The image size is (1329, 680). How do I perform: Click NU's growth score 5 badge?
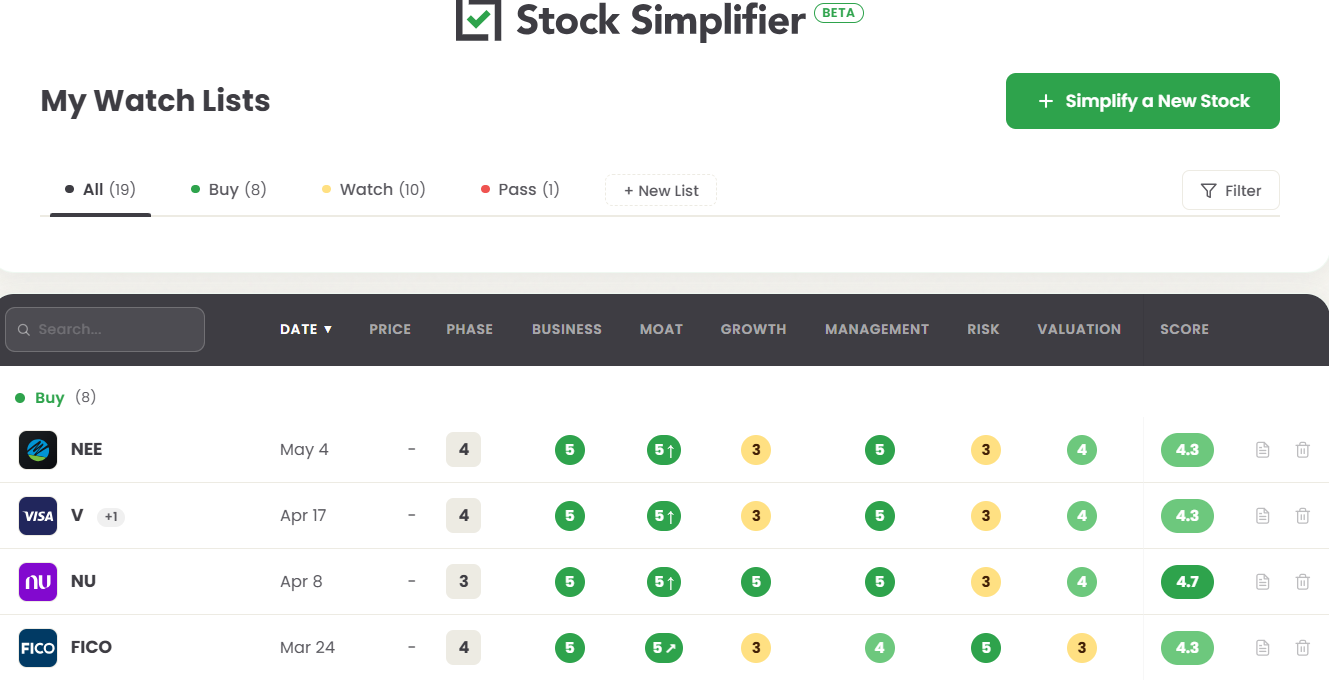(756, 582)
